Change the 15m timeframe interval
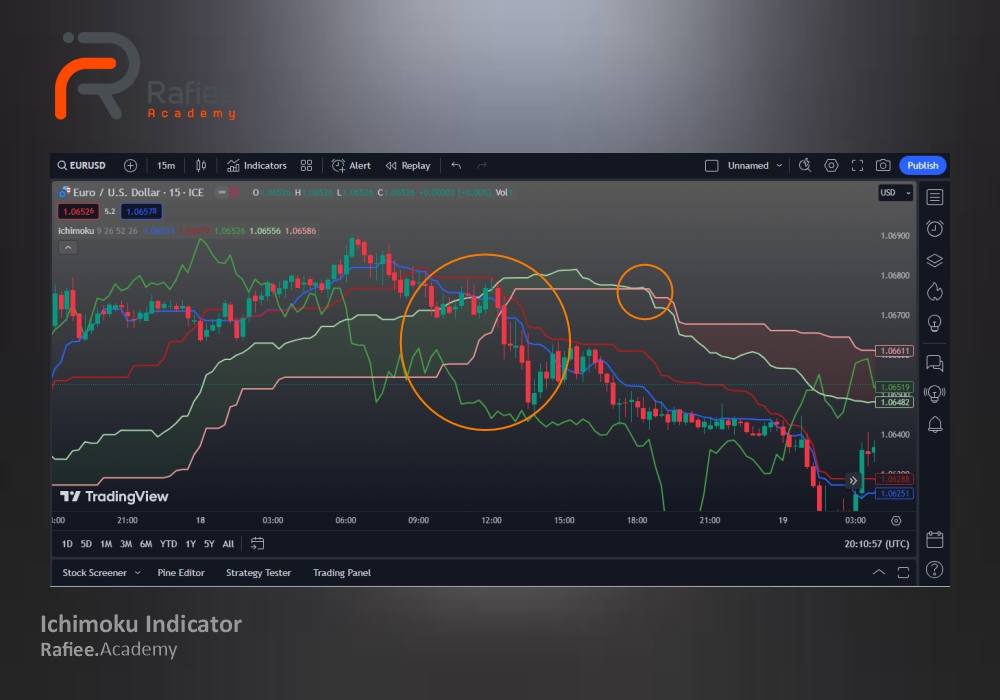Viewport: 1000px width, 700px height. 166,166
